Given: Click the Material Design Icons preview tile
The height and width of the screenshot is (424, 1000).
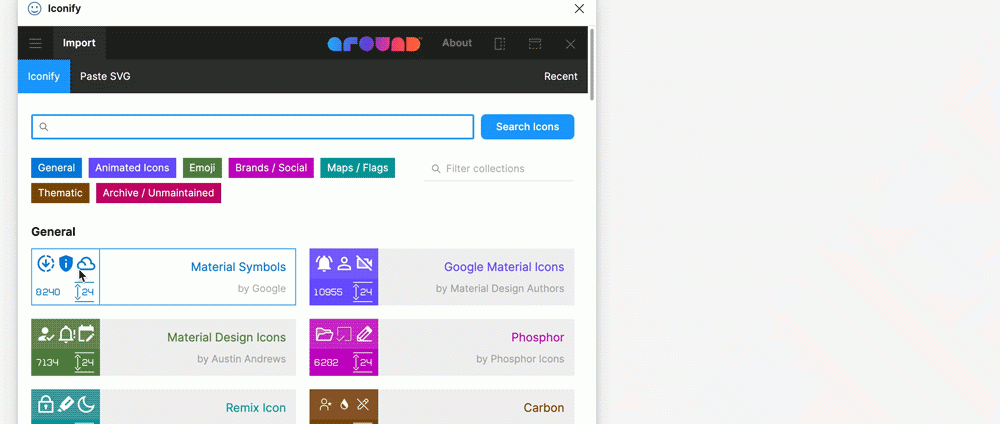Looking at the screenshot, I should (66, 347).
